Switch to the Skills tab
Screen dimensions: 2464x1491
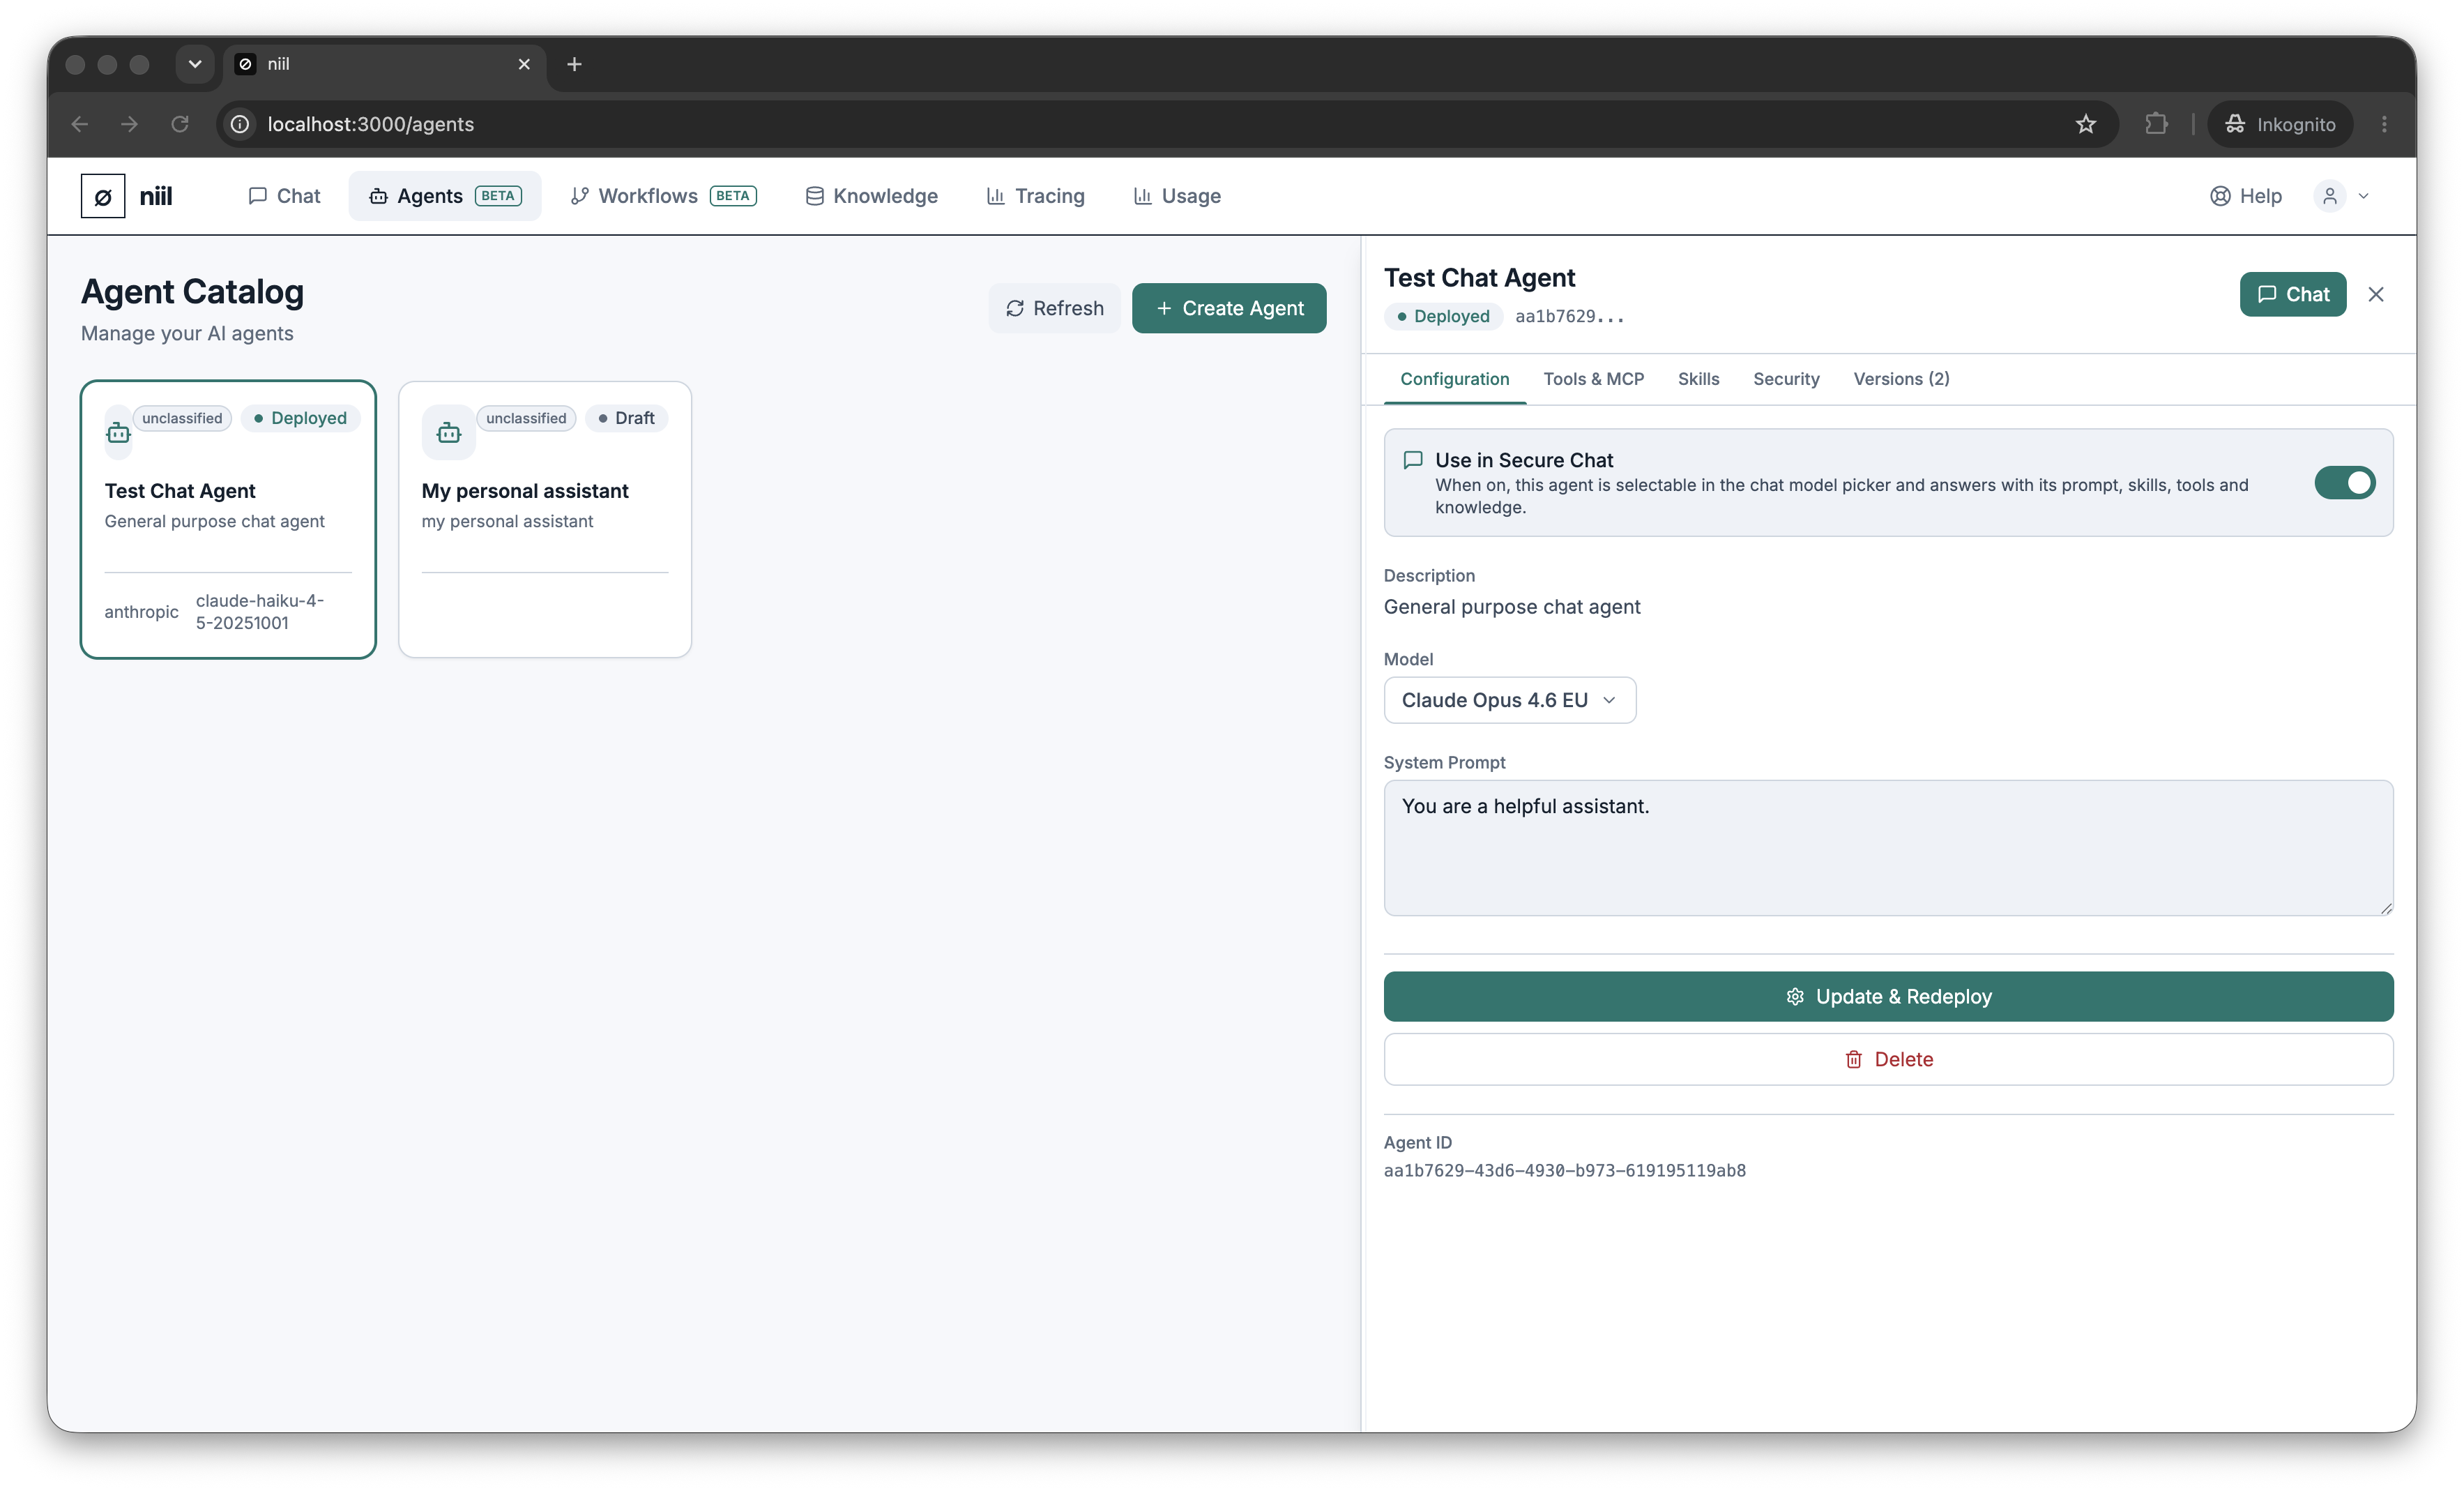click(1698, 379)
